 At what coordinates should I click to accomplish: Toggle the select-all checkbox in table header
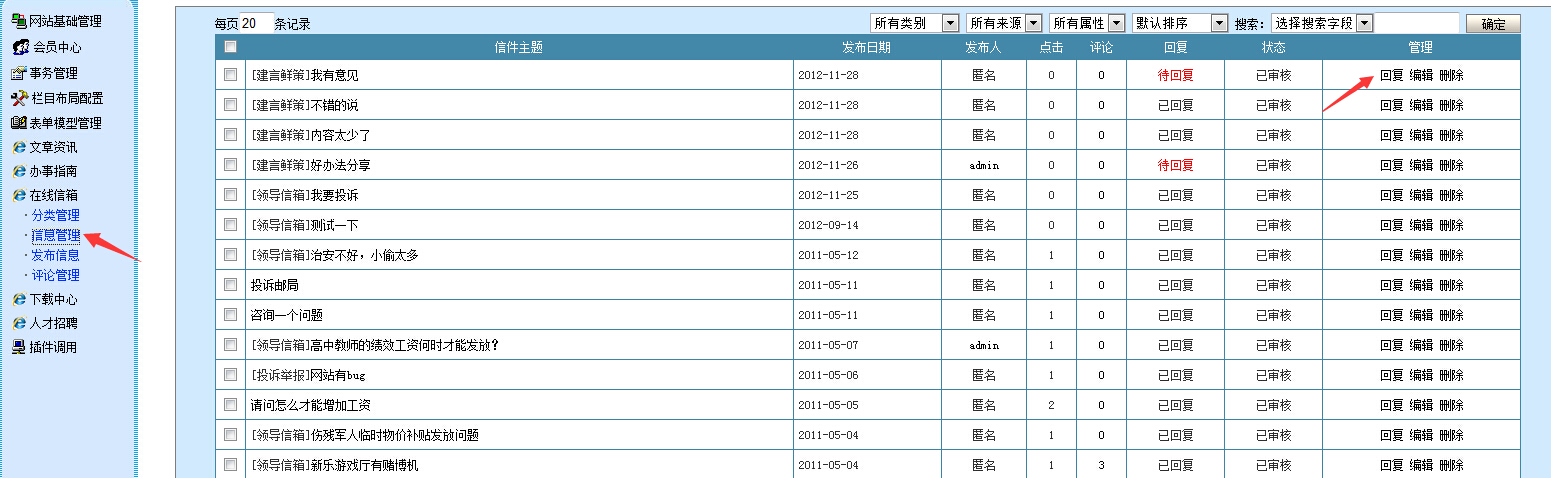(230, 47)
